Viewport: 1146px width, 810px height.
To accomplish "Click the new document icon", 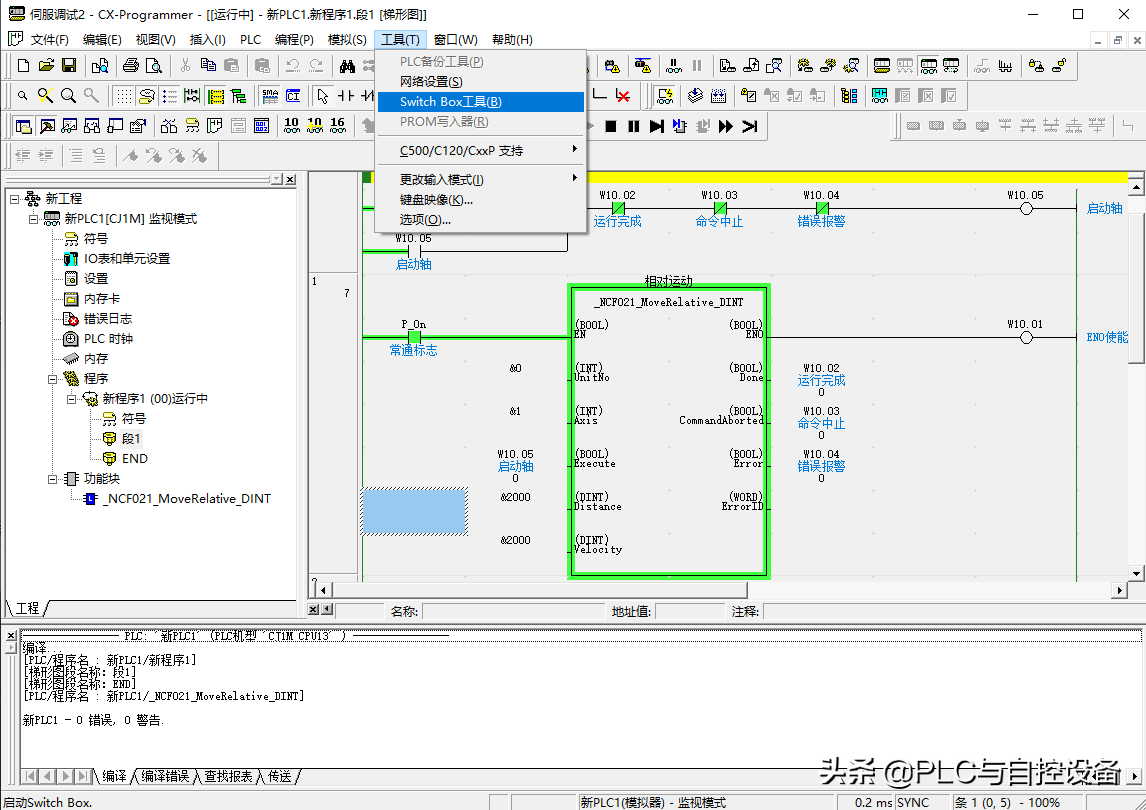I will pos(23,66).
